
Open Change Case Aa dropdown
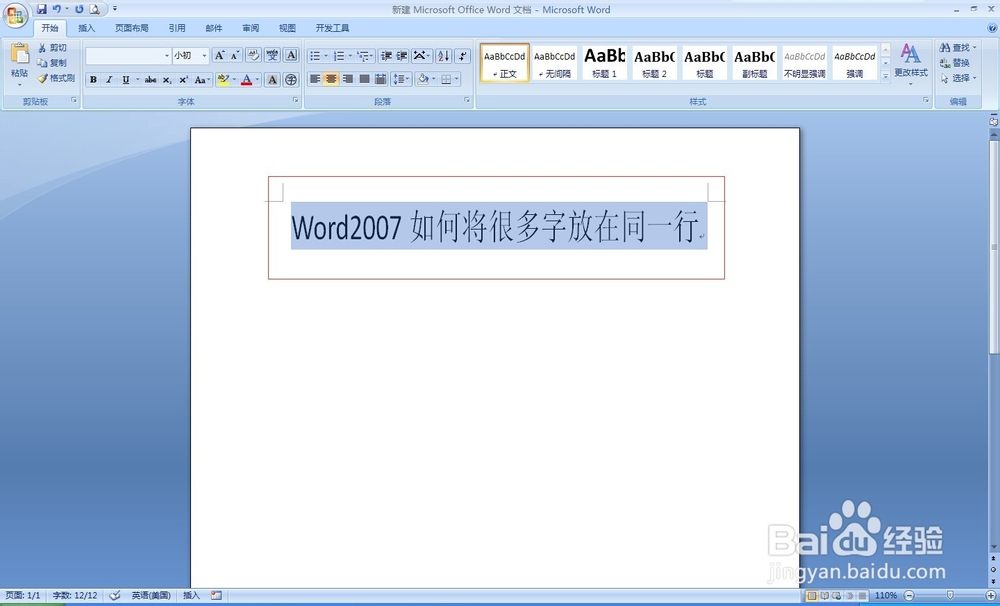[x=203, y=80]
